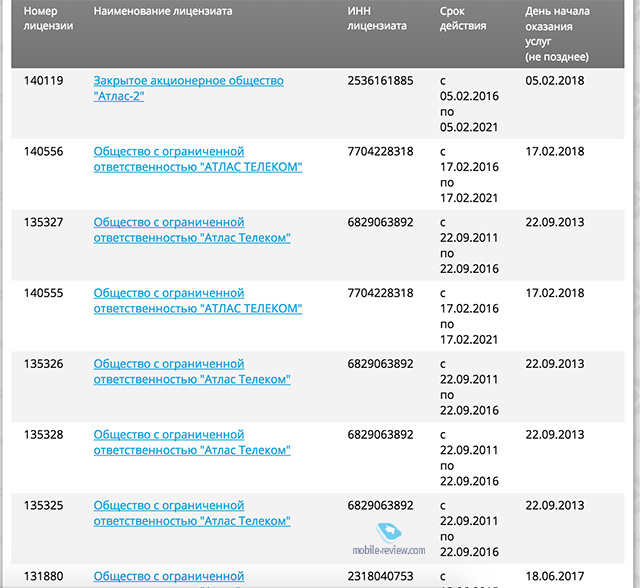
Task: Click start date 17.02.2018 in license 140555 row
Action: point(555,293)
